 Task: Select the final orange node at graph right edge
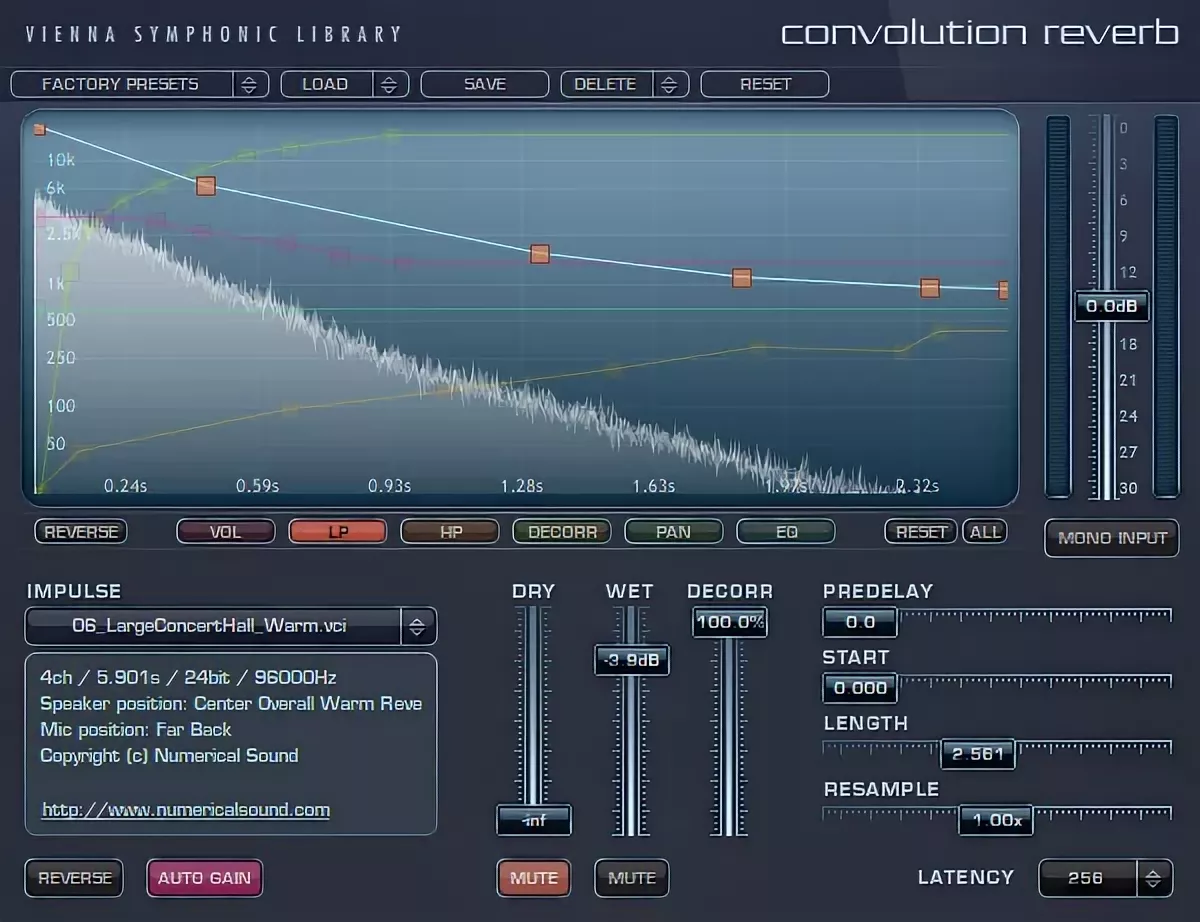point(1003,290)
